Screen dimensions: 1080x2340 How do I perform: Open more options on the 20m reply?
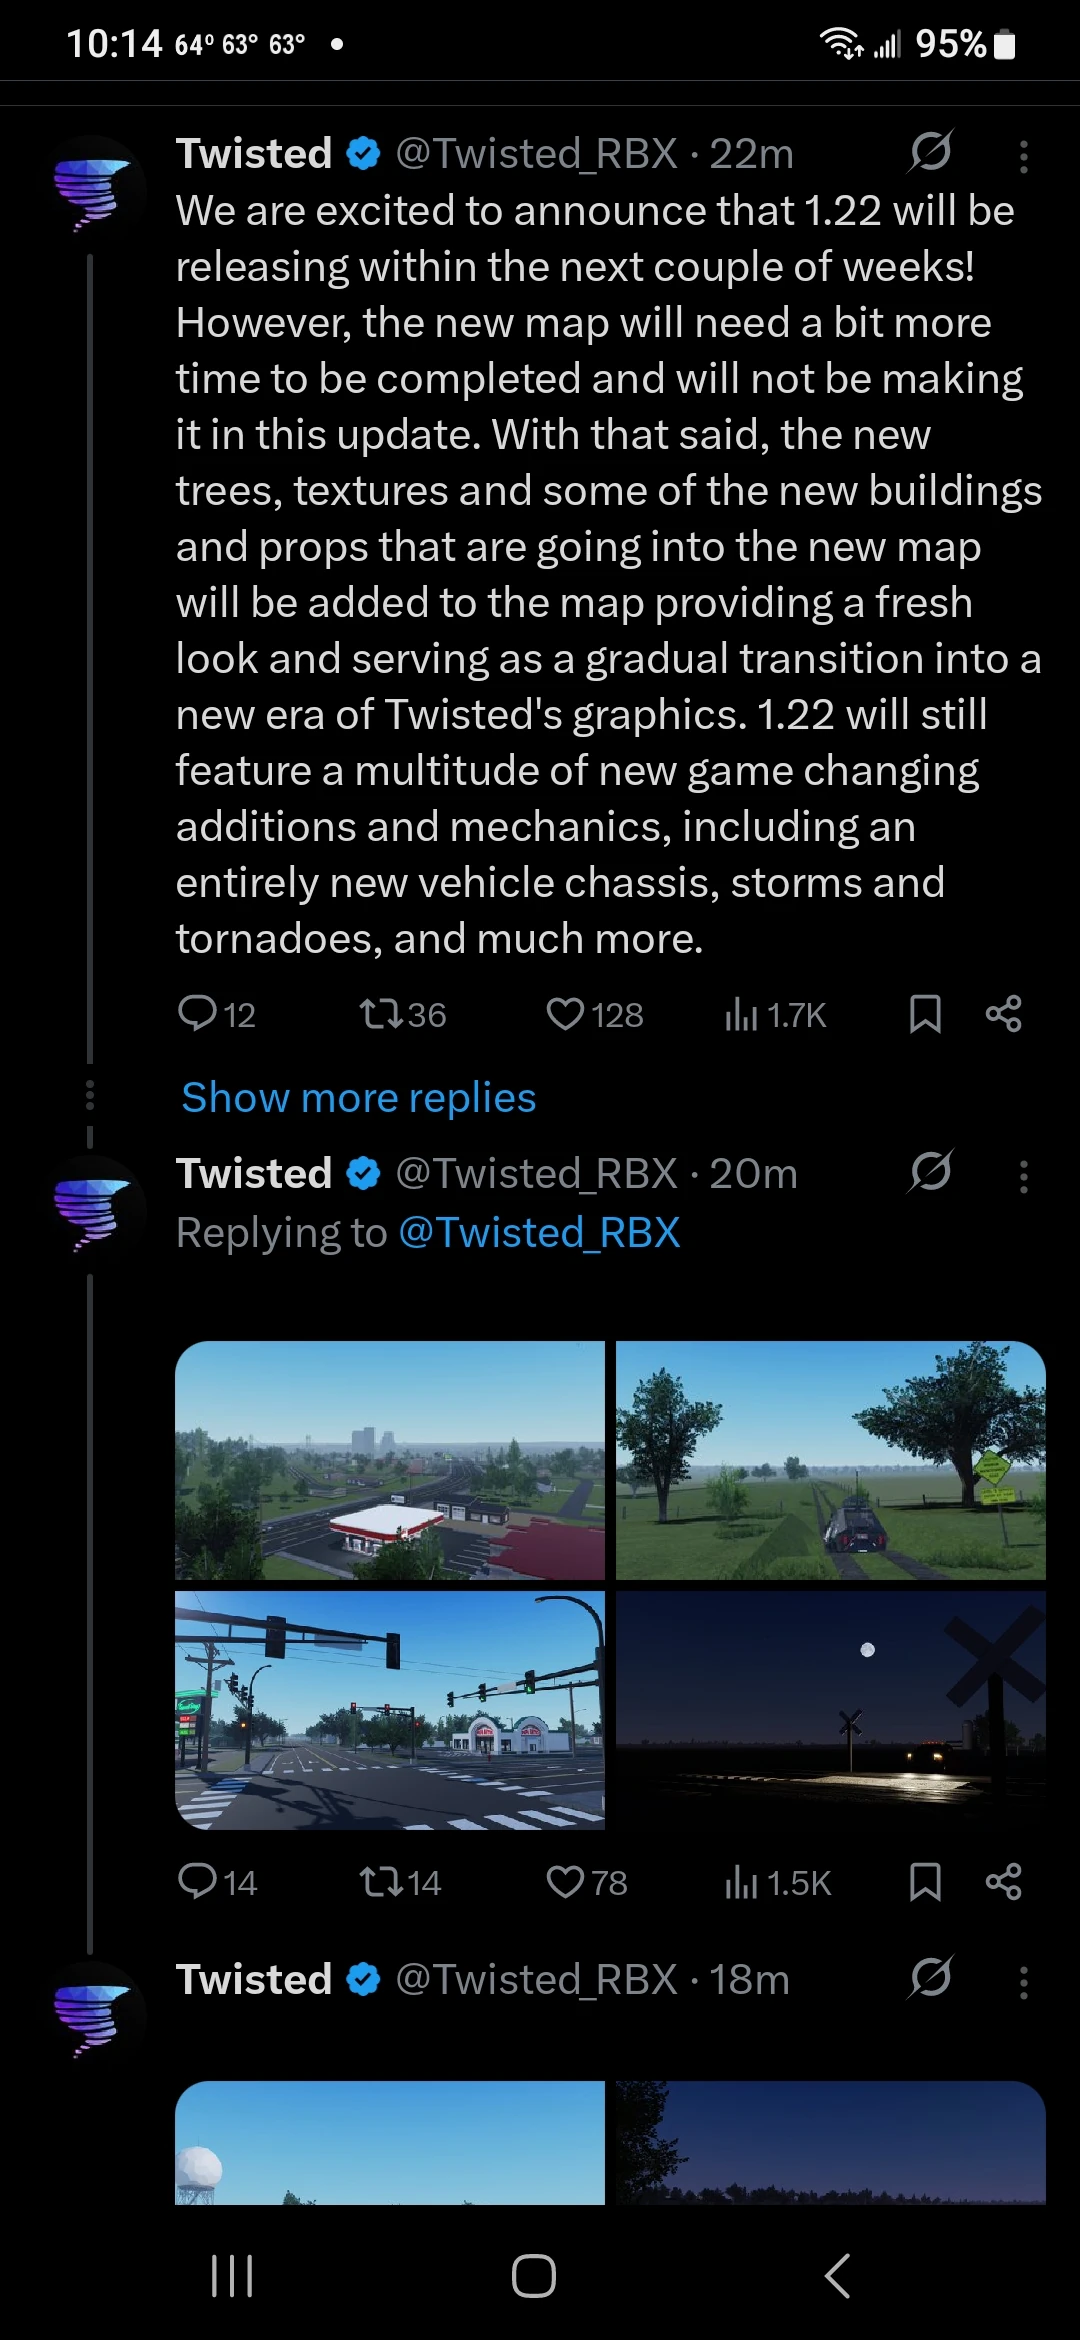[1023, 1177]
